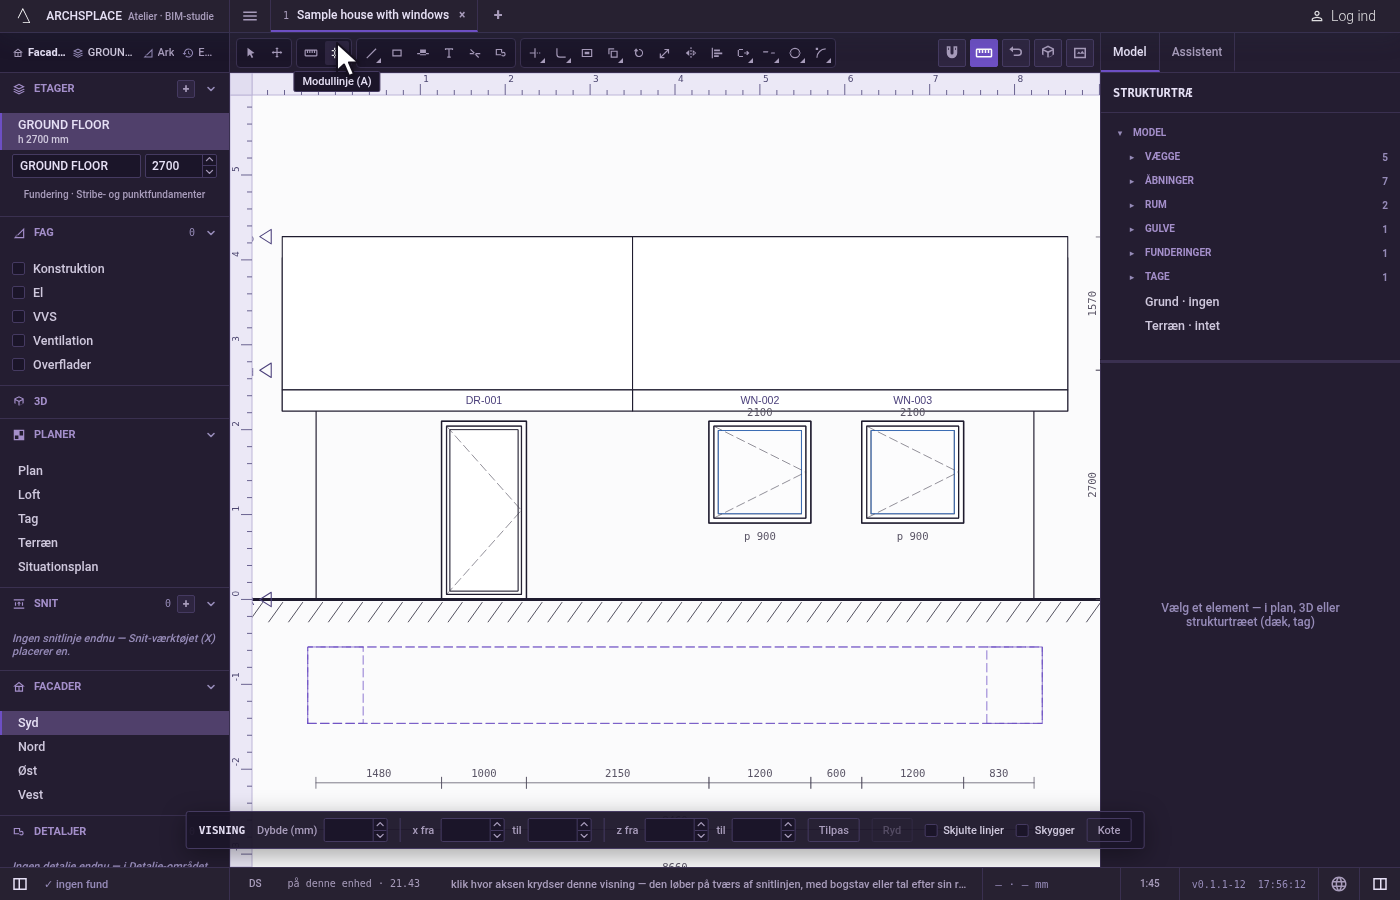Activate the pan/move view tool

click(x=277, y=53)
